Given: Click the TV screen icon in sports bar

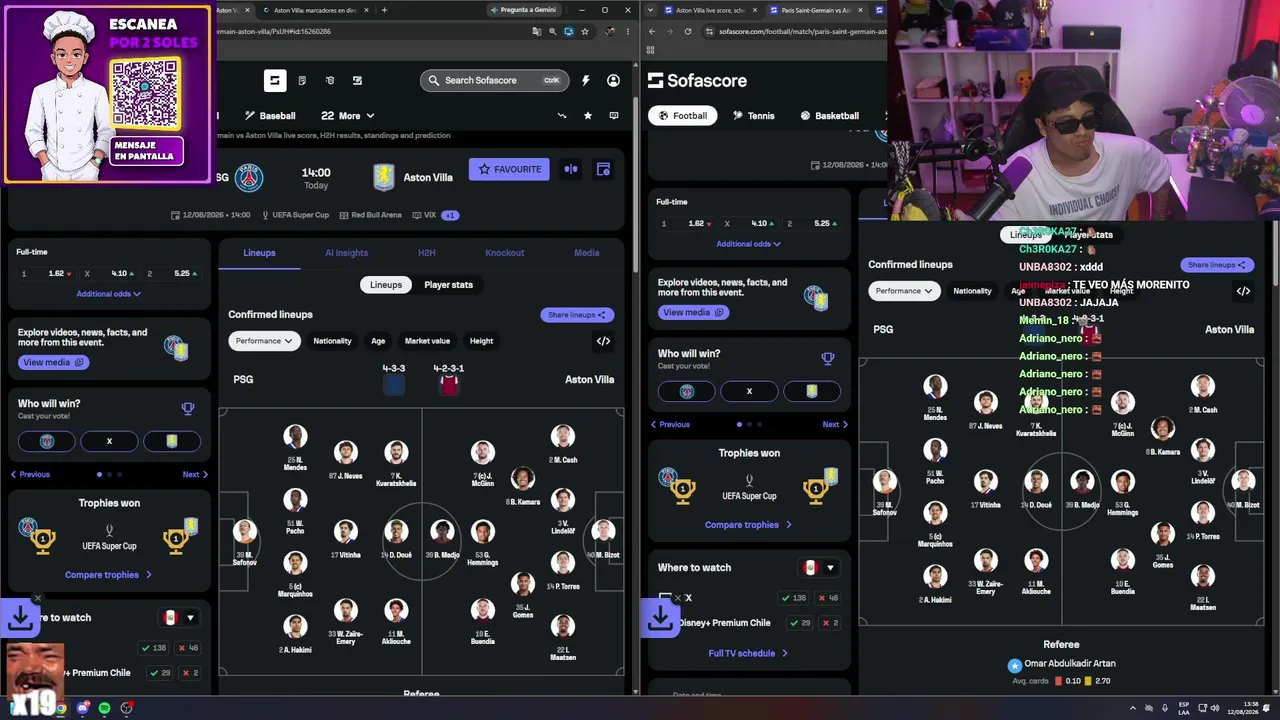Looking at the screenshot, I should 613,116.
